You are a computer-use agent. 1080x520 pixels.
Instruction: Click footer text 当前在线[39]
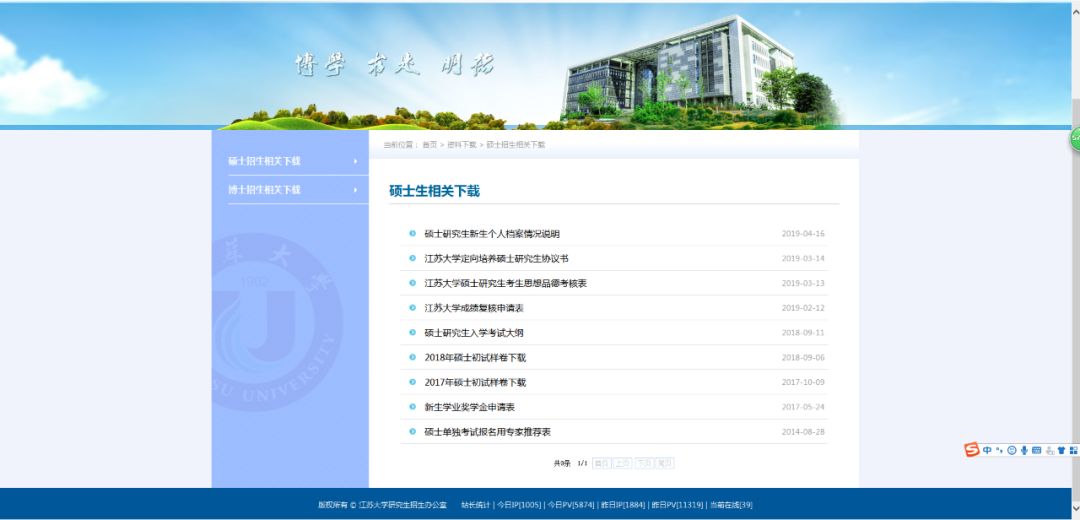click(x=731, y=505)
